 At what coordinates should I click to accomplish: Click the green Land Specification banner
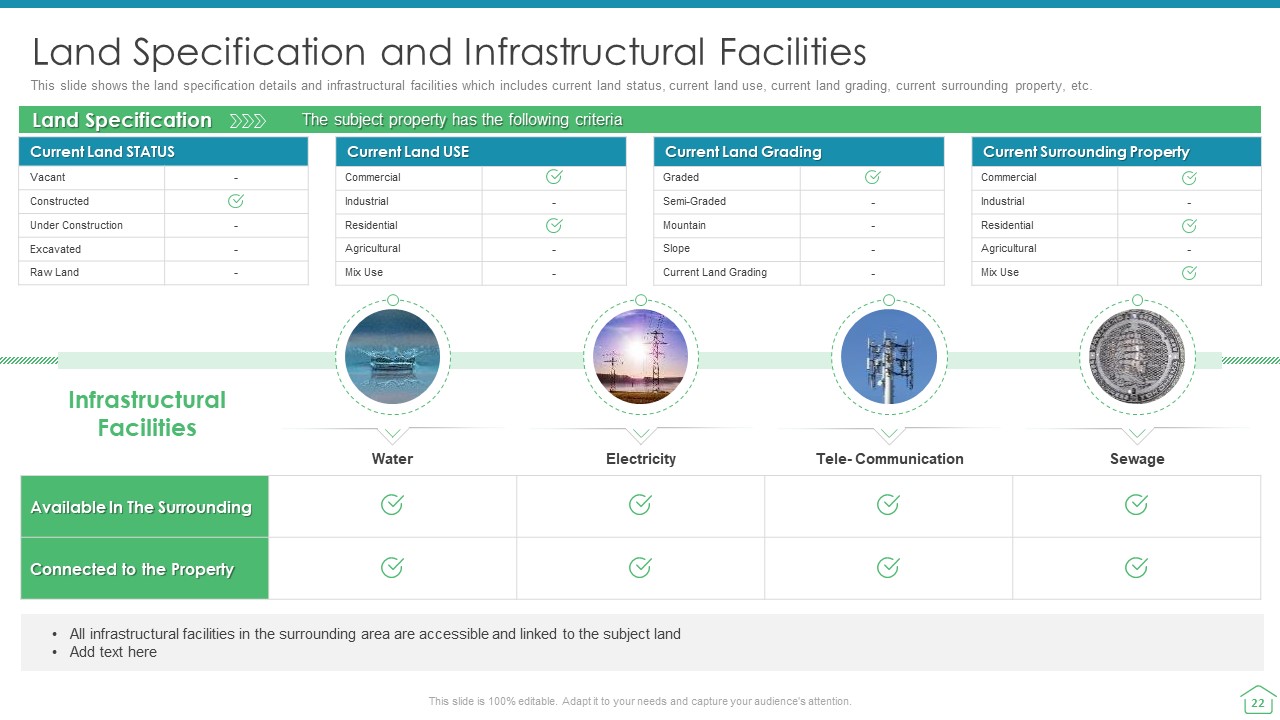click(x=640, y=120)
